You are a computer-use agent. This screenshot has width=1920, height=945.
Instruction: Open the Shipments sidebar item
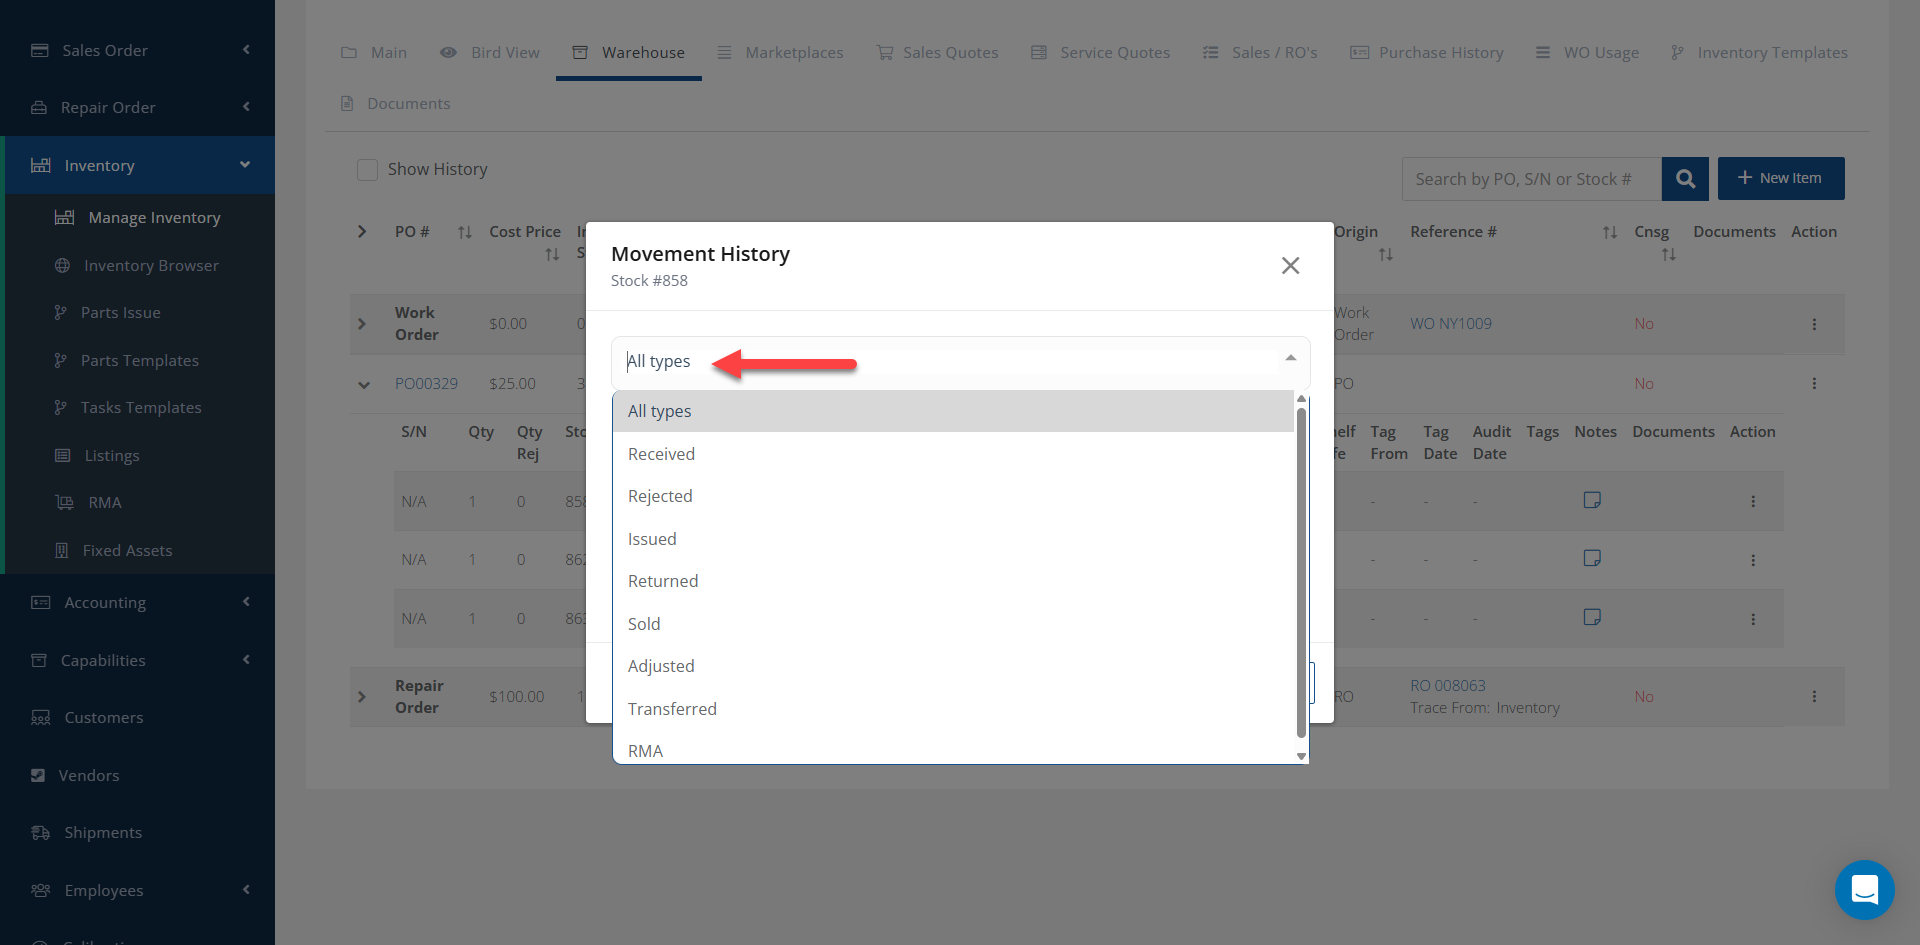click(x=103, y=832)
